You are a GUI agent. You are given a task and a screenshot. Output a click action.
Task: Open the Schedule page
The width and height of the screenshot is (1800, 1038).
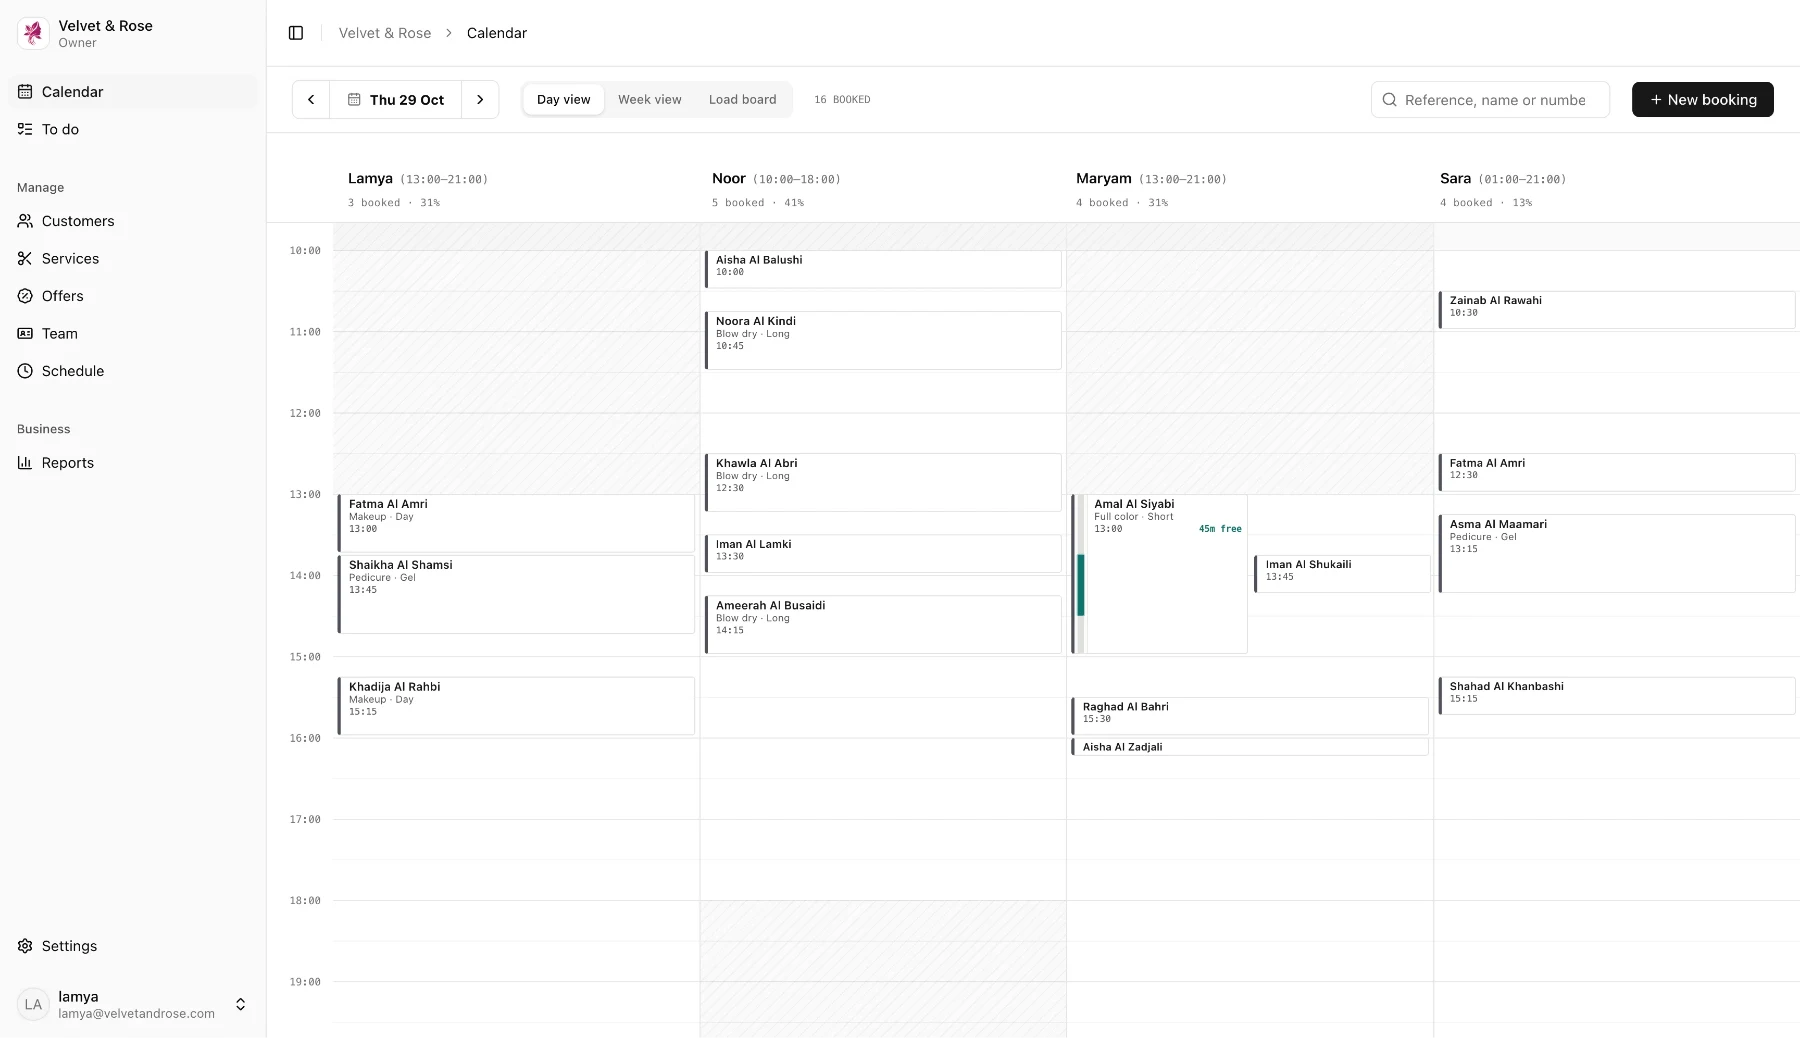(x=133, y=371)
